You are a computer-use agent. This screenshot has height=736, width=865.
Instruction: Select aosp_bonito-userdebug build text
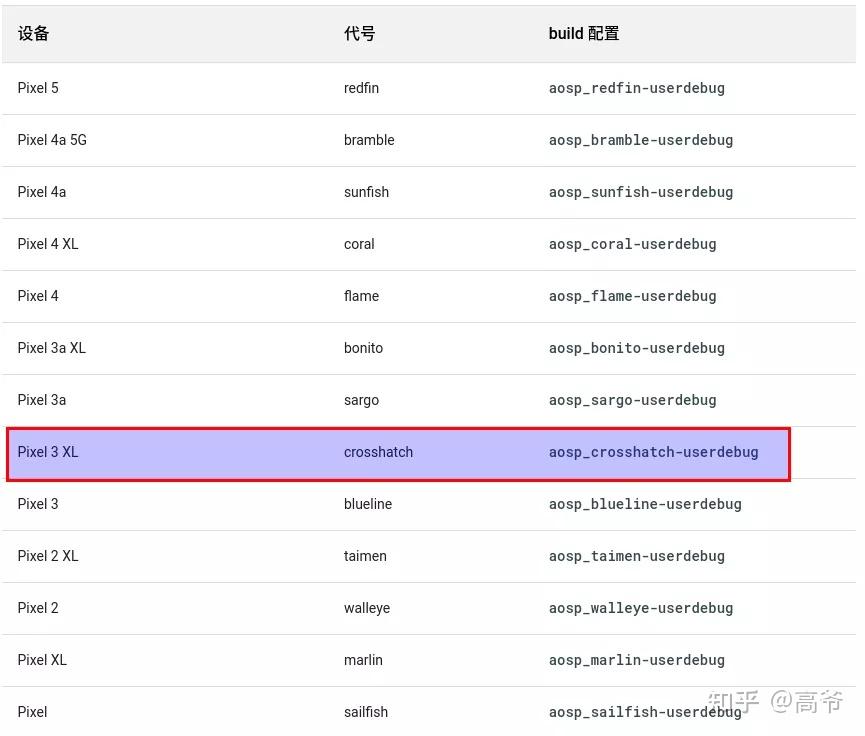tap(637, 348)
